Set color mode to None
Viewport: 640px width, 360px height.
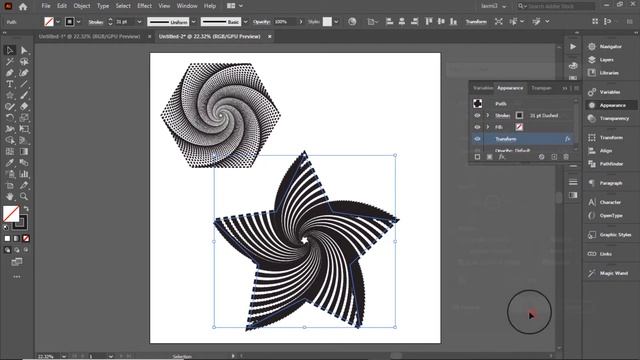tap(26, 238)
